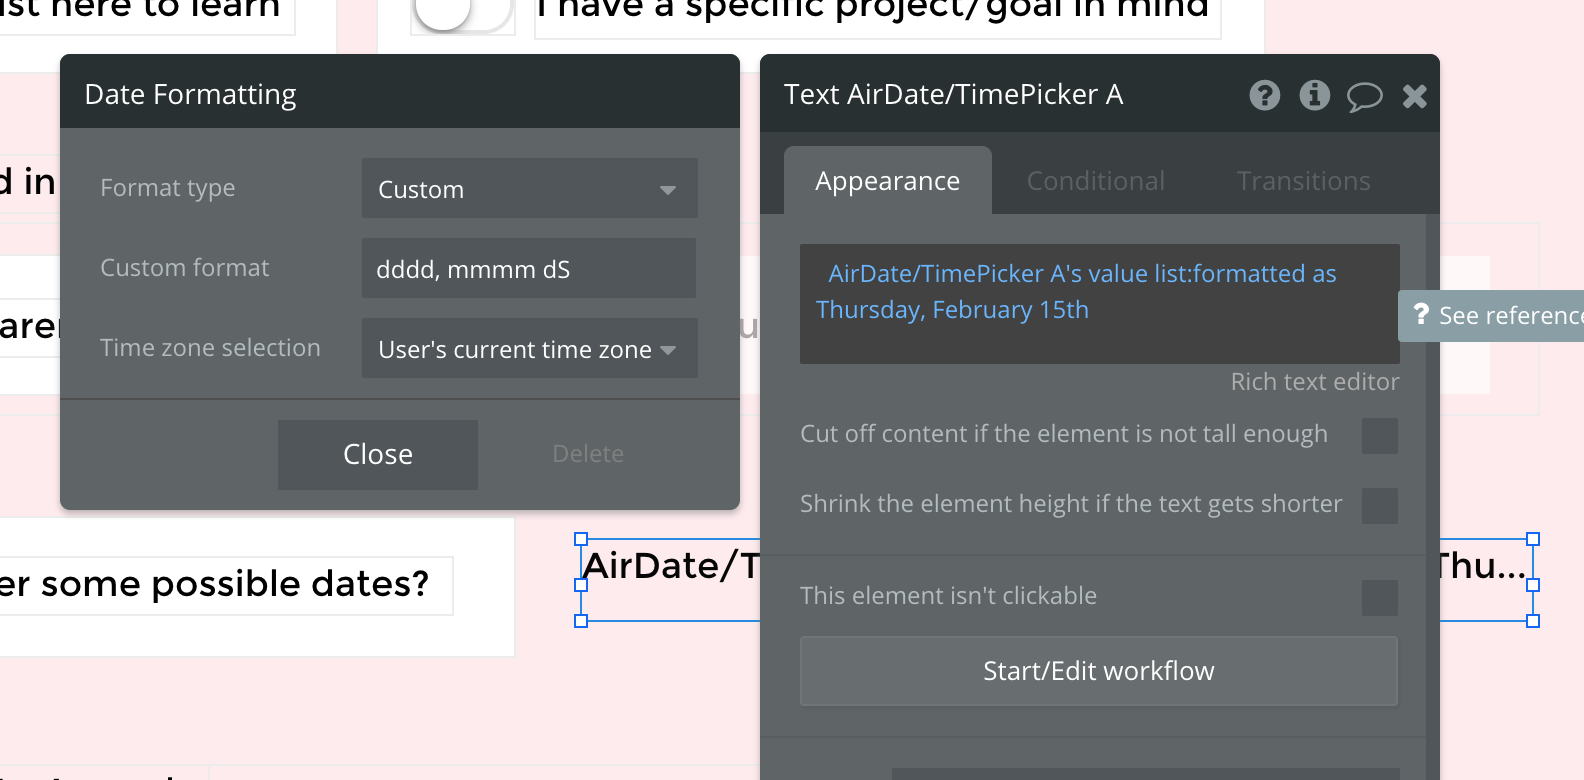Check This element isn't clickable

coord(1379,597)
